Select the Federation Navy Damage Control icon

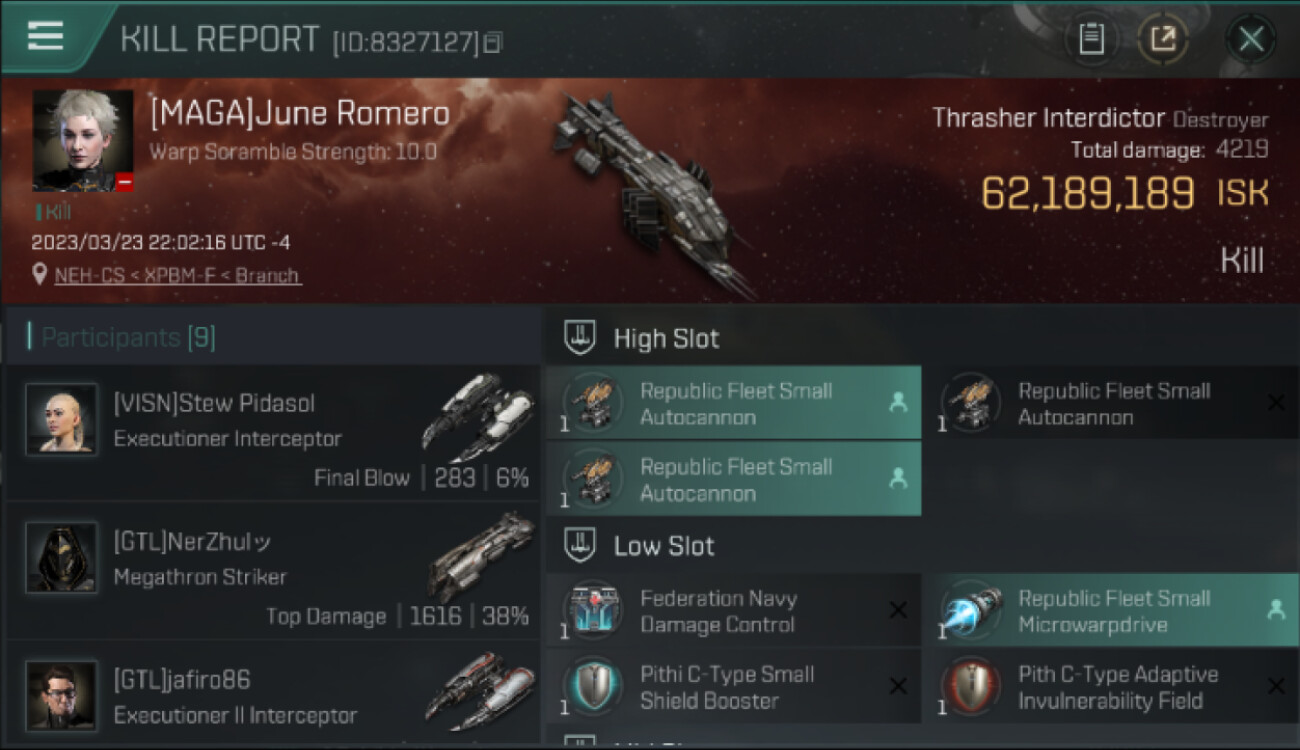pos(593,611)
